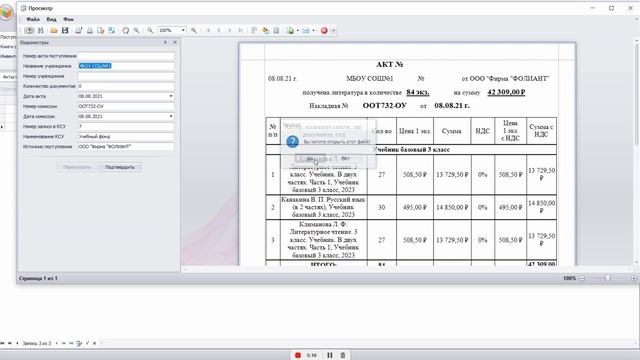Screen dimensions: 640x360
Task: Click the Страница 1 из 1 status text
Action: [x=38, y=278]
